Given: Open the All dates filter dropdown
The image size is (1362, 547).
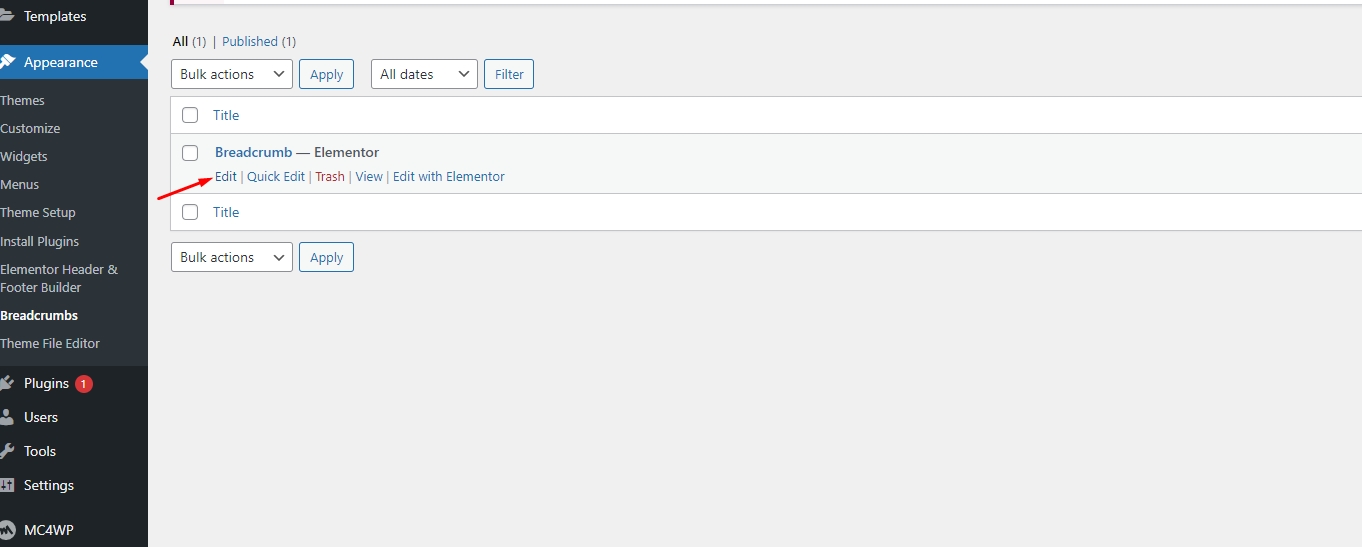Looking at the screenshot, I should pyautogui.click(x=424, y=74).
